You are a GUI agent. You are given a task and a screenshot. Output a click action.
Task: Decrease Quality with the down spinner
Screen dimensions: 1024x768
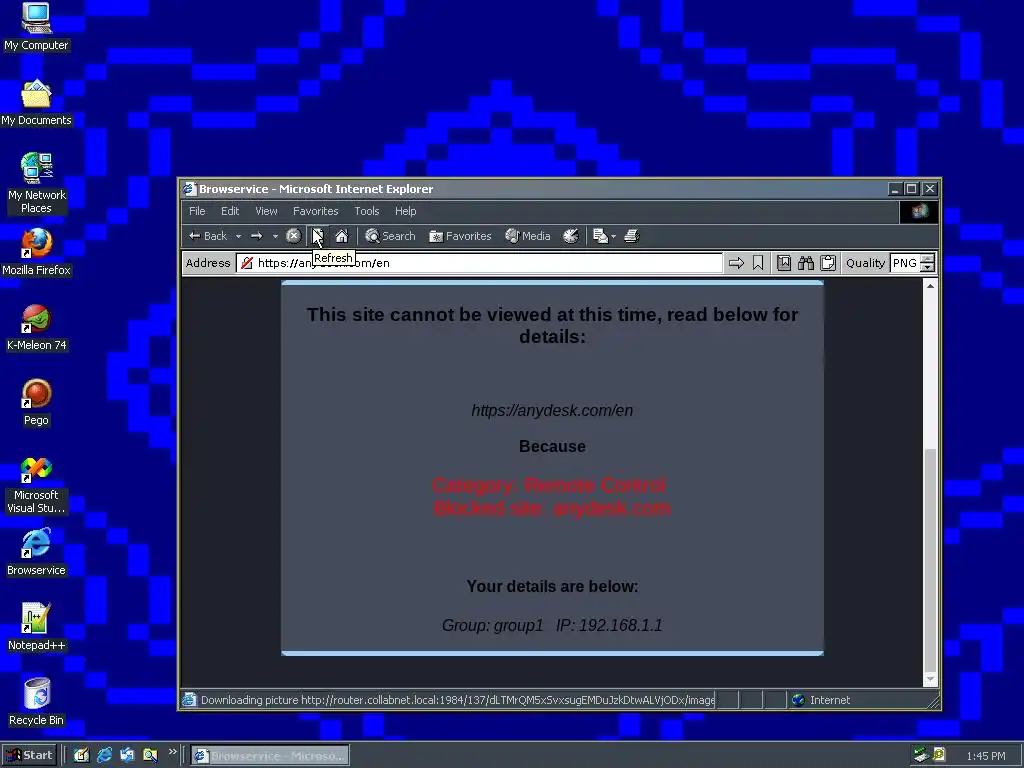click(927, 267)
